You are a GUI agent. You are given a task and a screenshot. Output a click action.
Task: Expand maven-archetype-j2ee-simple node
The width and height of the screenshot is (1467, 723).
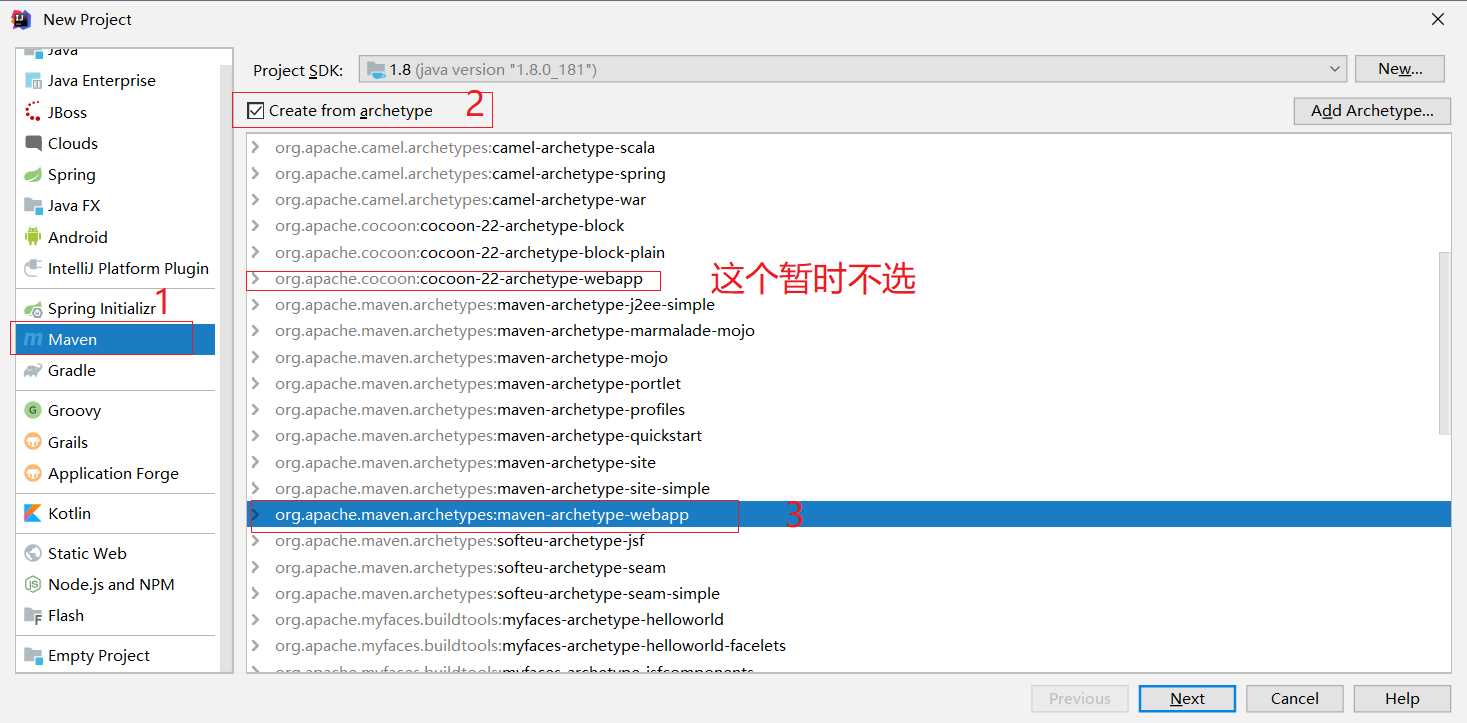(256, 305)
